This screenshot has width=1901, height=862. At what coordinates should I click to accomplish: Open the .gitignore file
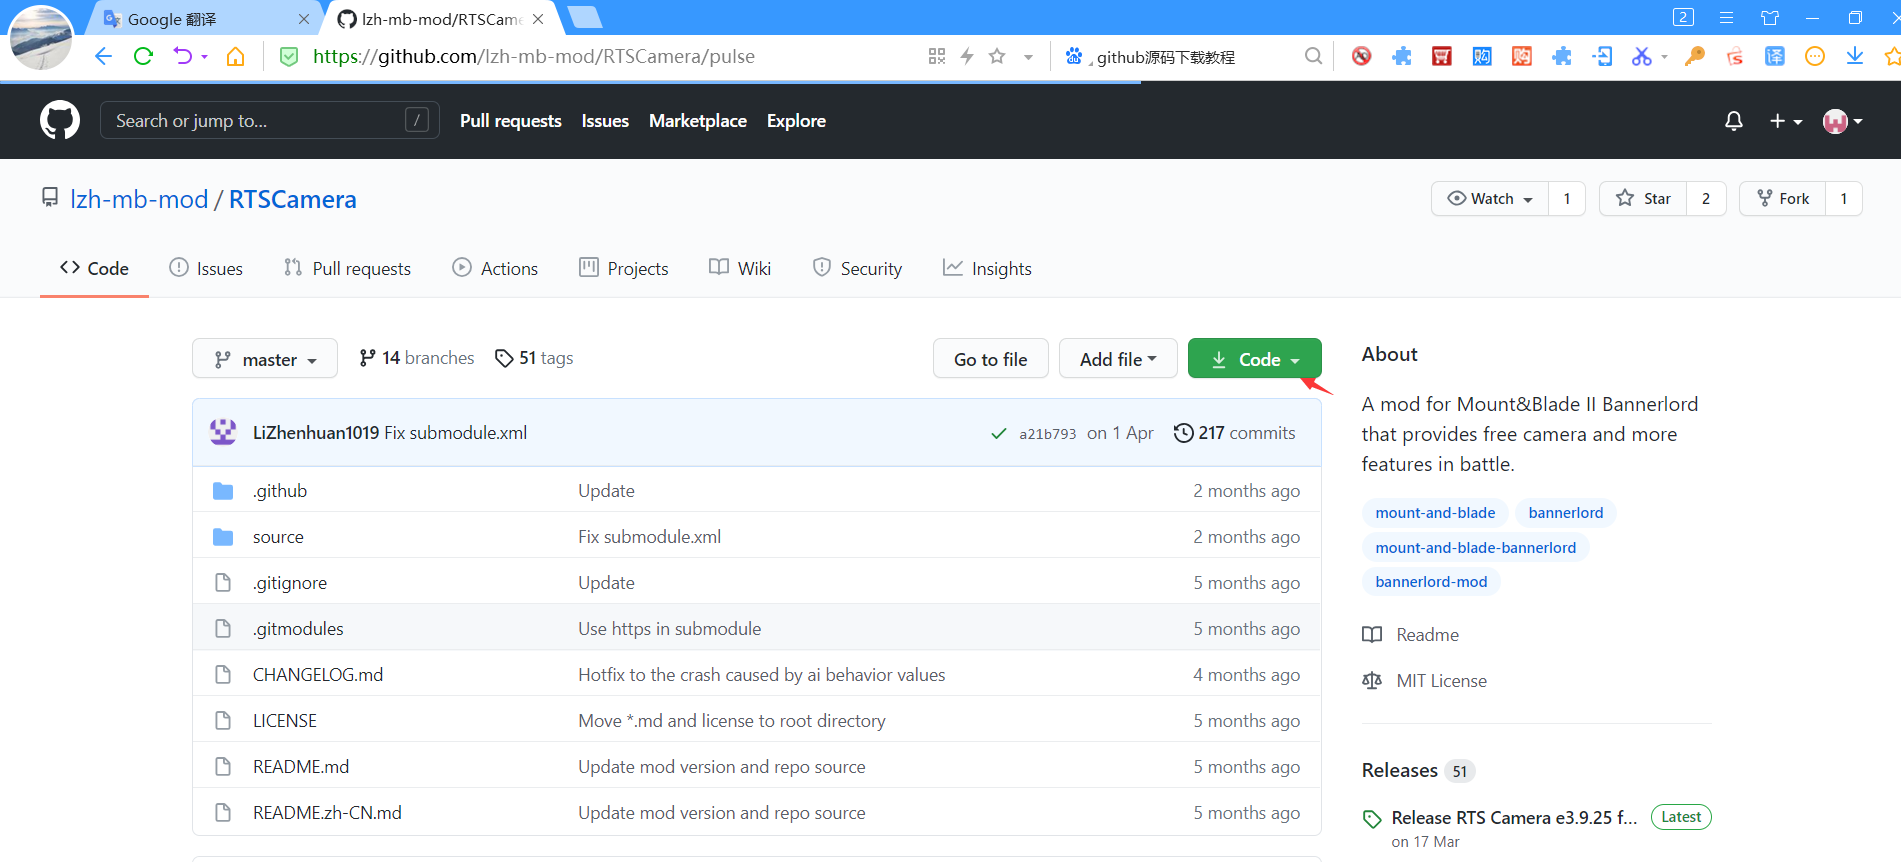290,583
